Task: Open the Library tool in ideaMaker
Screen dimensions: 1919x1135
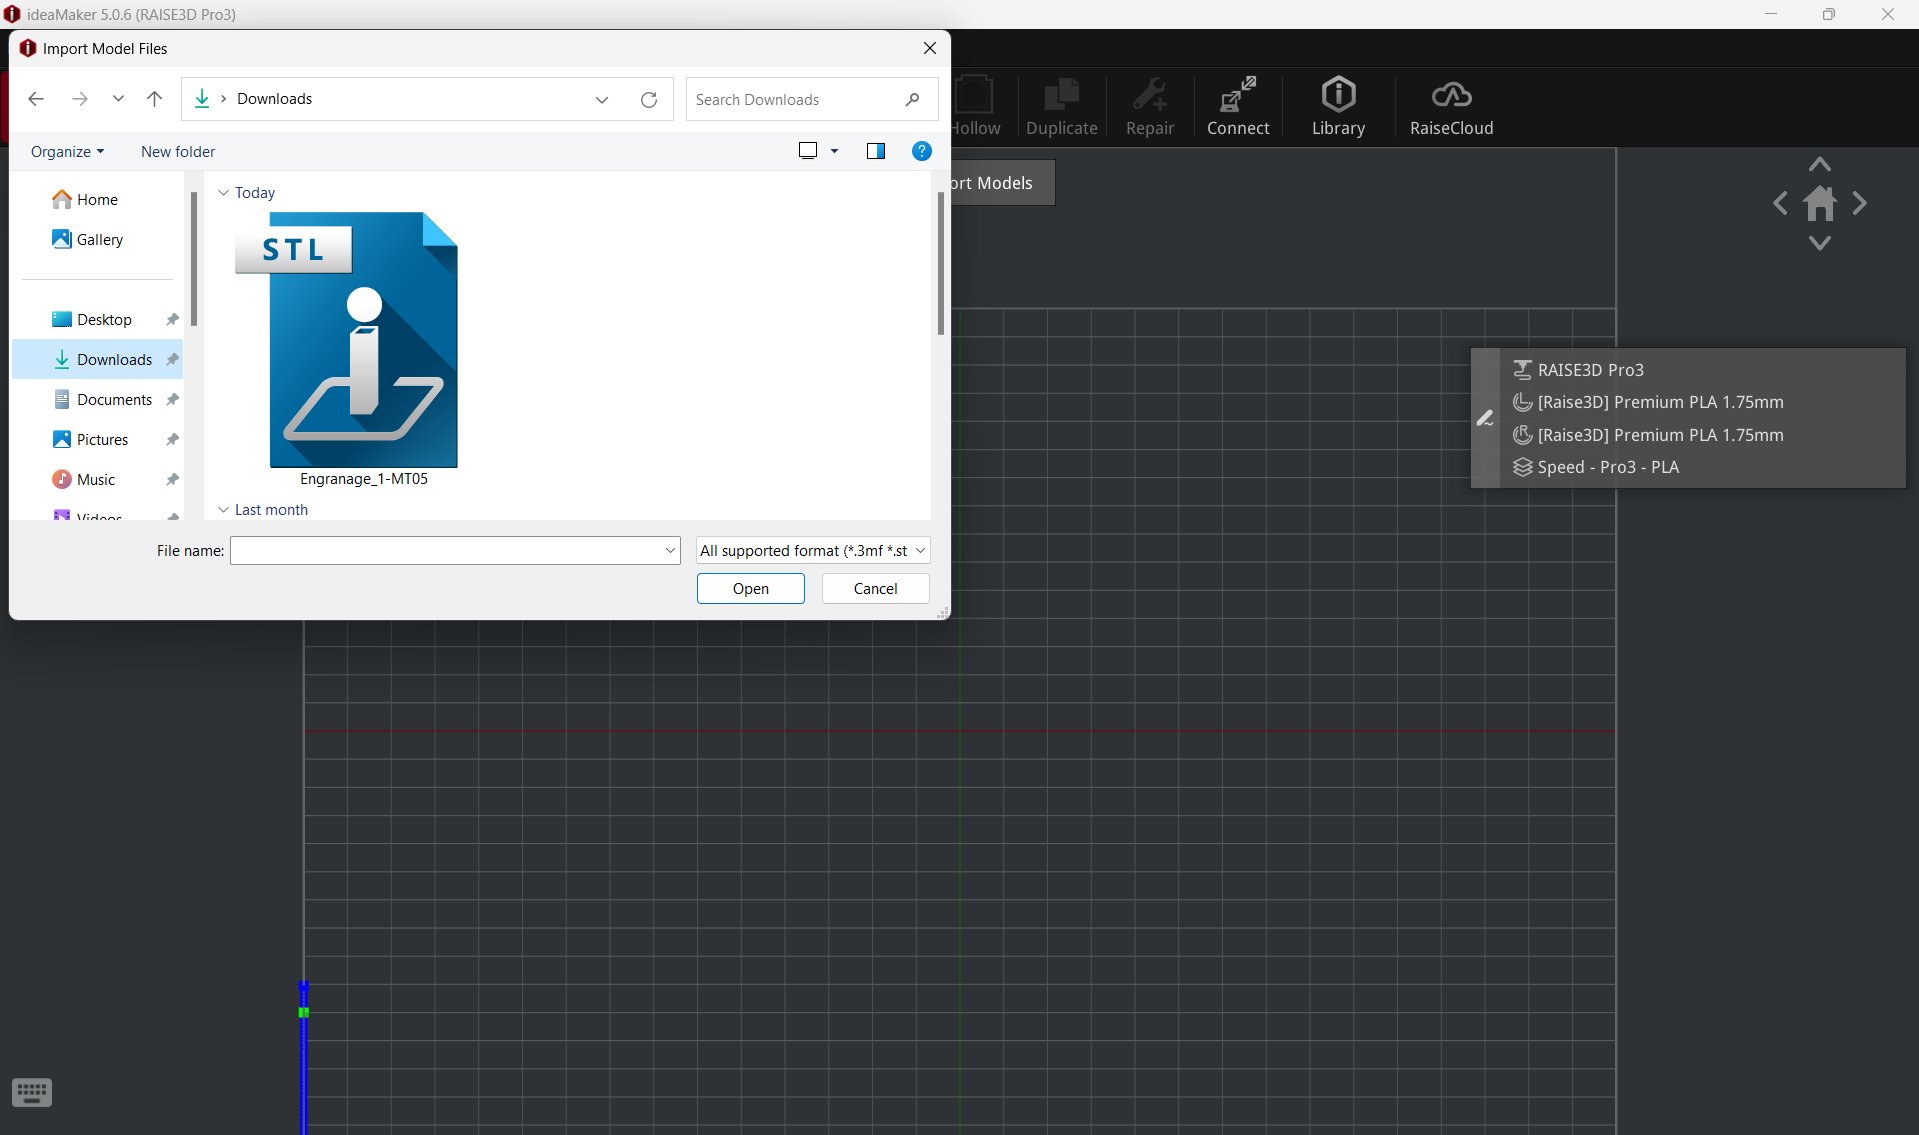Action: (1338, 106)
